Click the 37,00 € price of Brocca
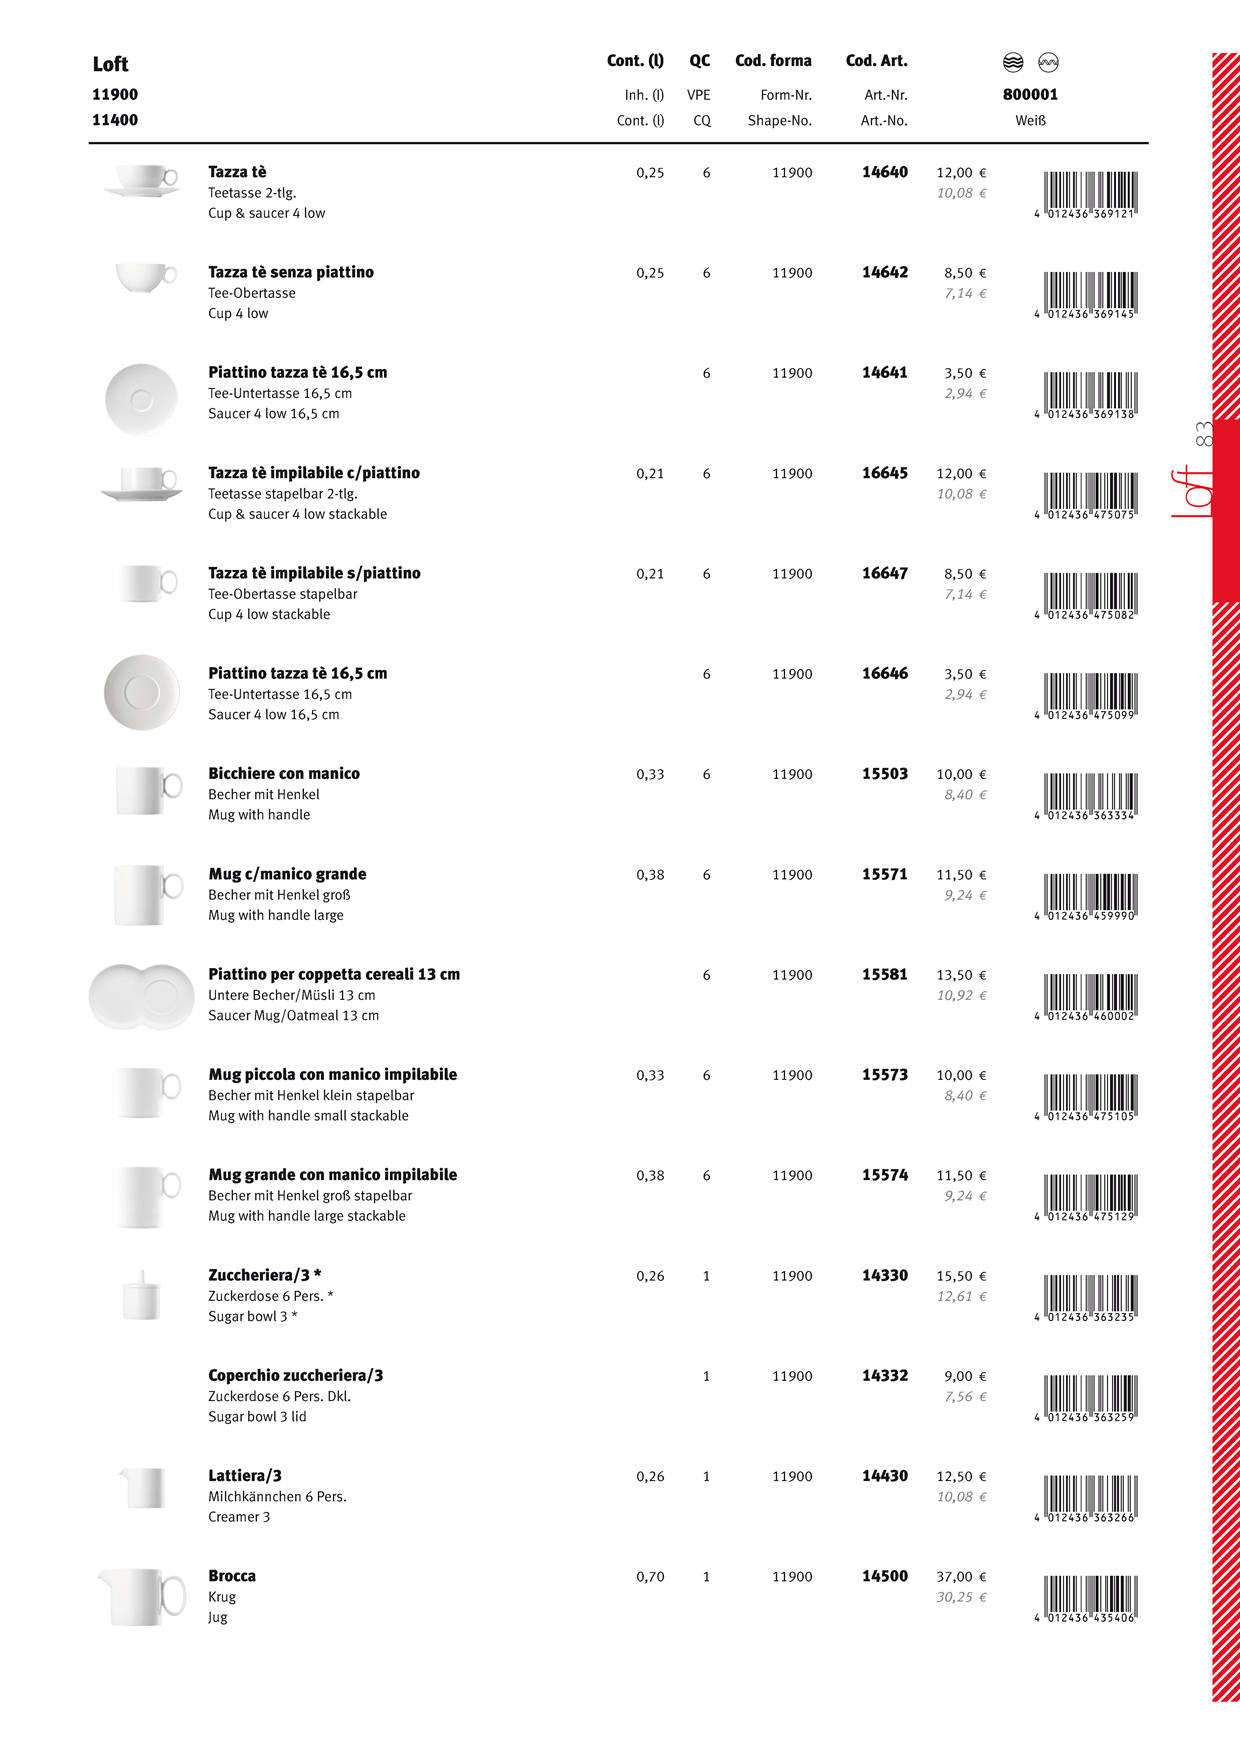This screenshot has width=1240, height=1754. coord(961,1576)
